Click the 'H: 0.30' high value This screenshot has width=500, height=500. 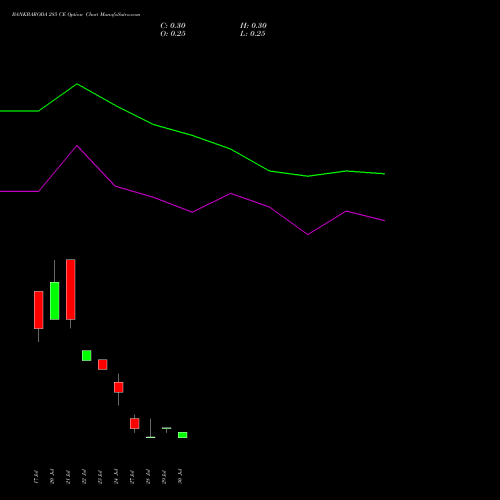coord(253,26)
